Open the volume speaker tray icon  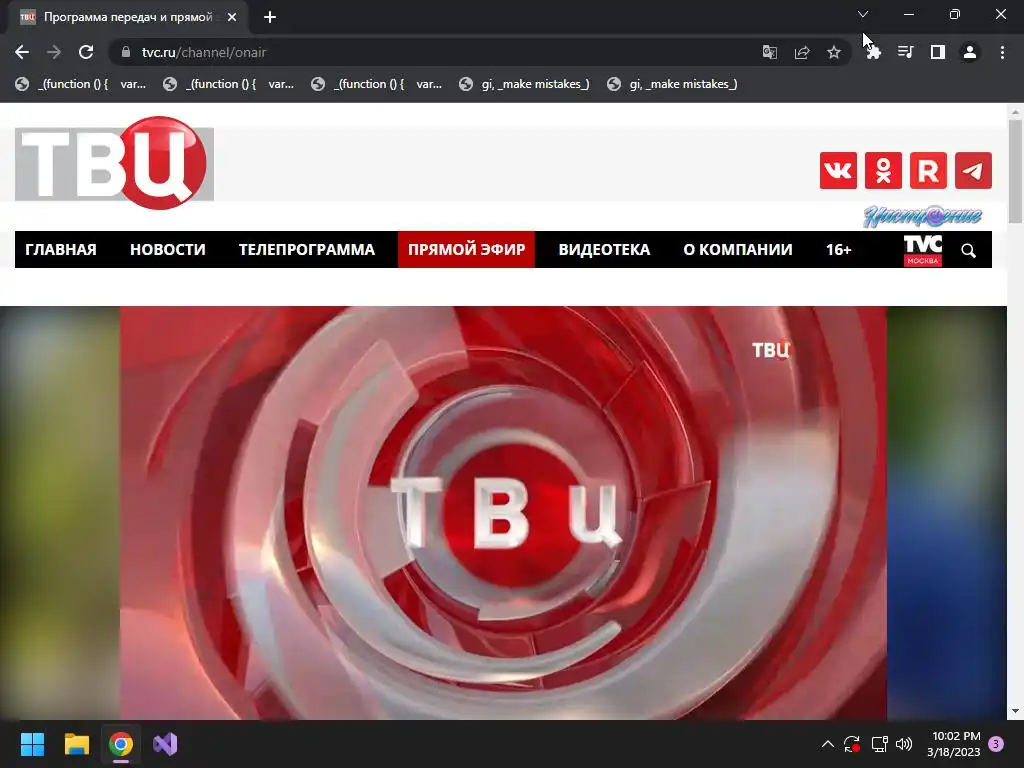pos(904,744)
